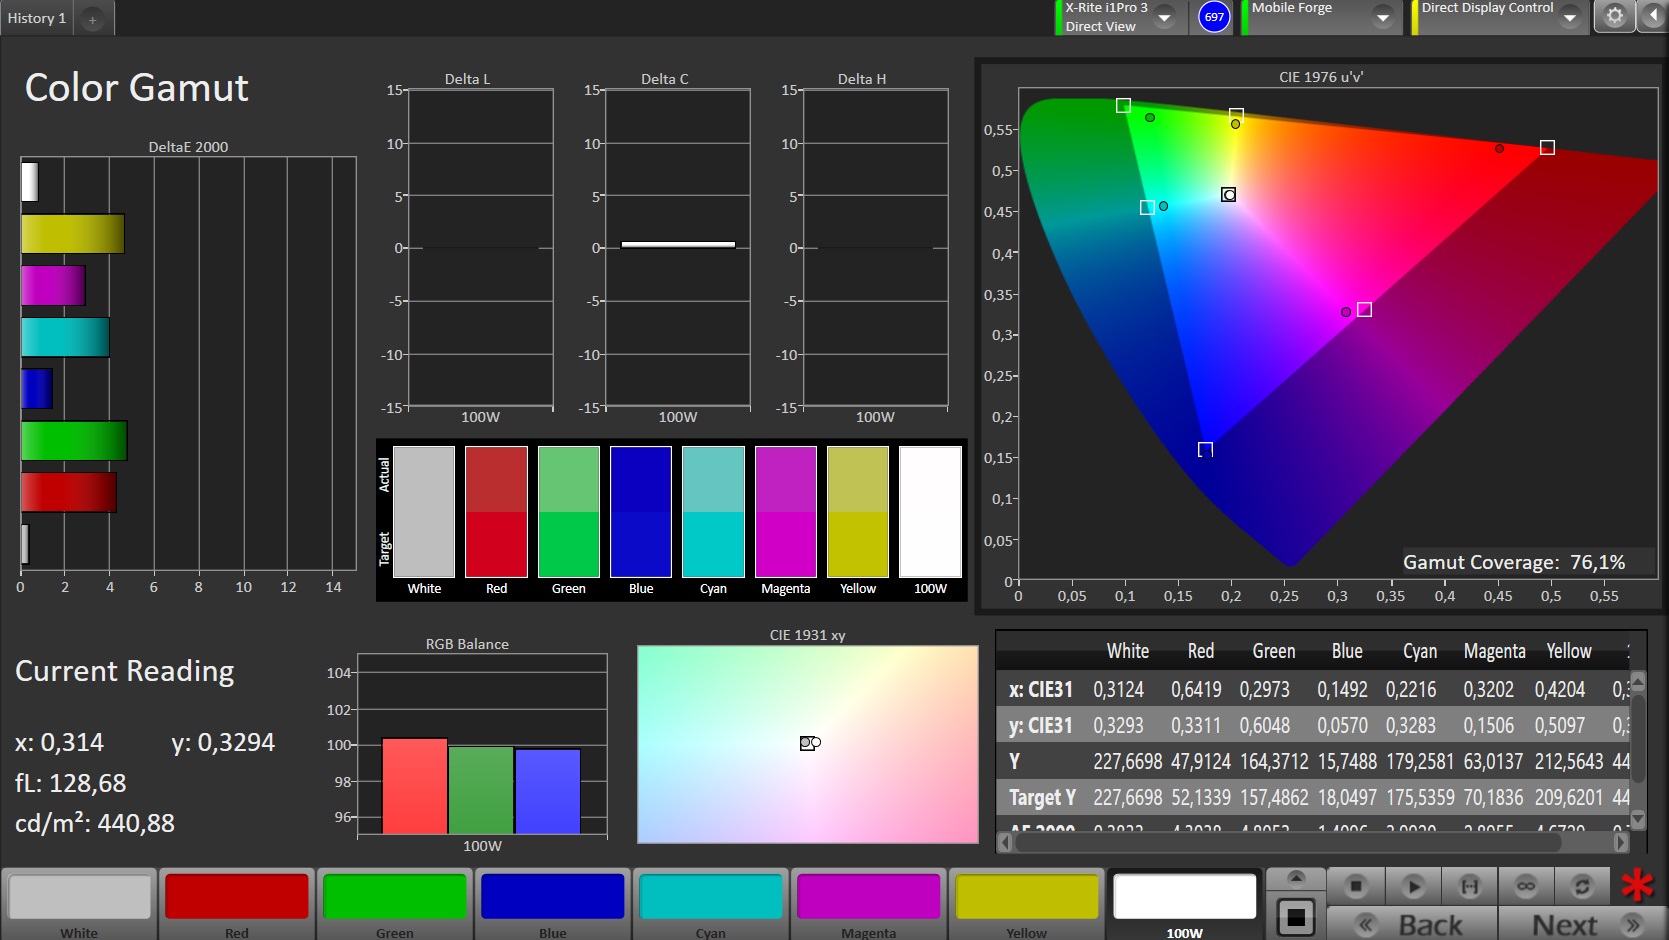1669x940 pixels.
Task: Expand pattern list with the up arrow
Action: click(1296, 877)
